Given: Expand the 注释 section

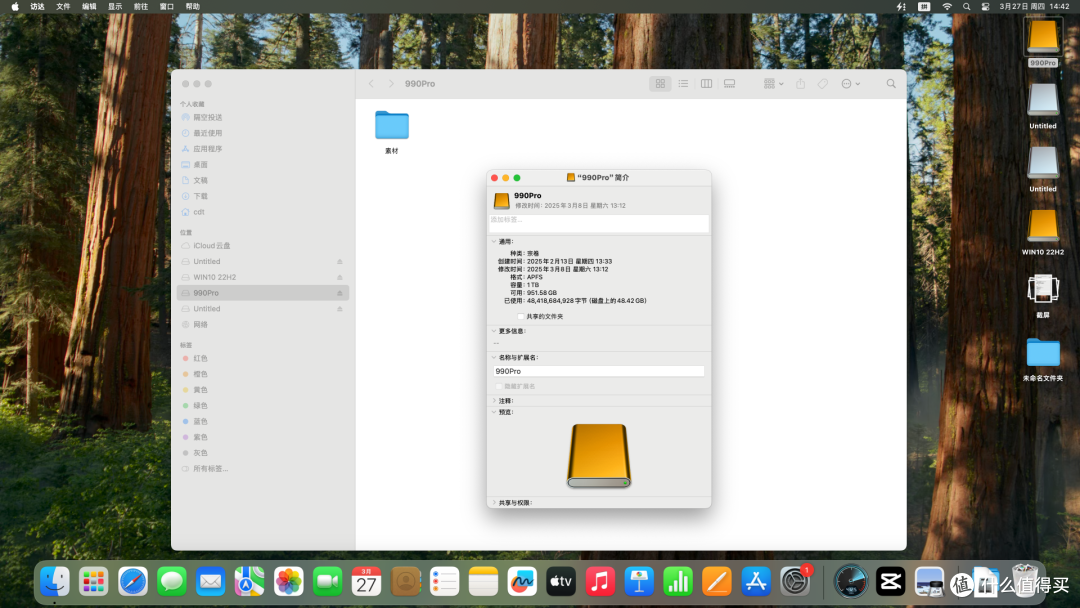Looking at the screenshot, I should click(494, 401).
